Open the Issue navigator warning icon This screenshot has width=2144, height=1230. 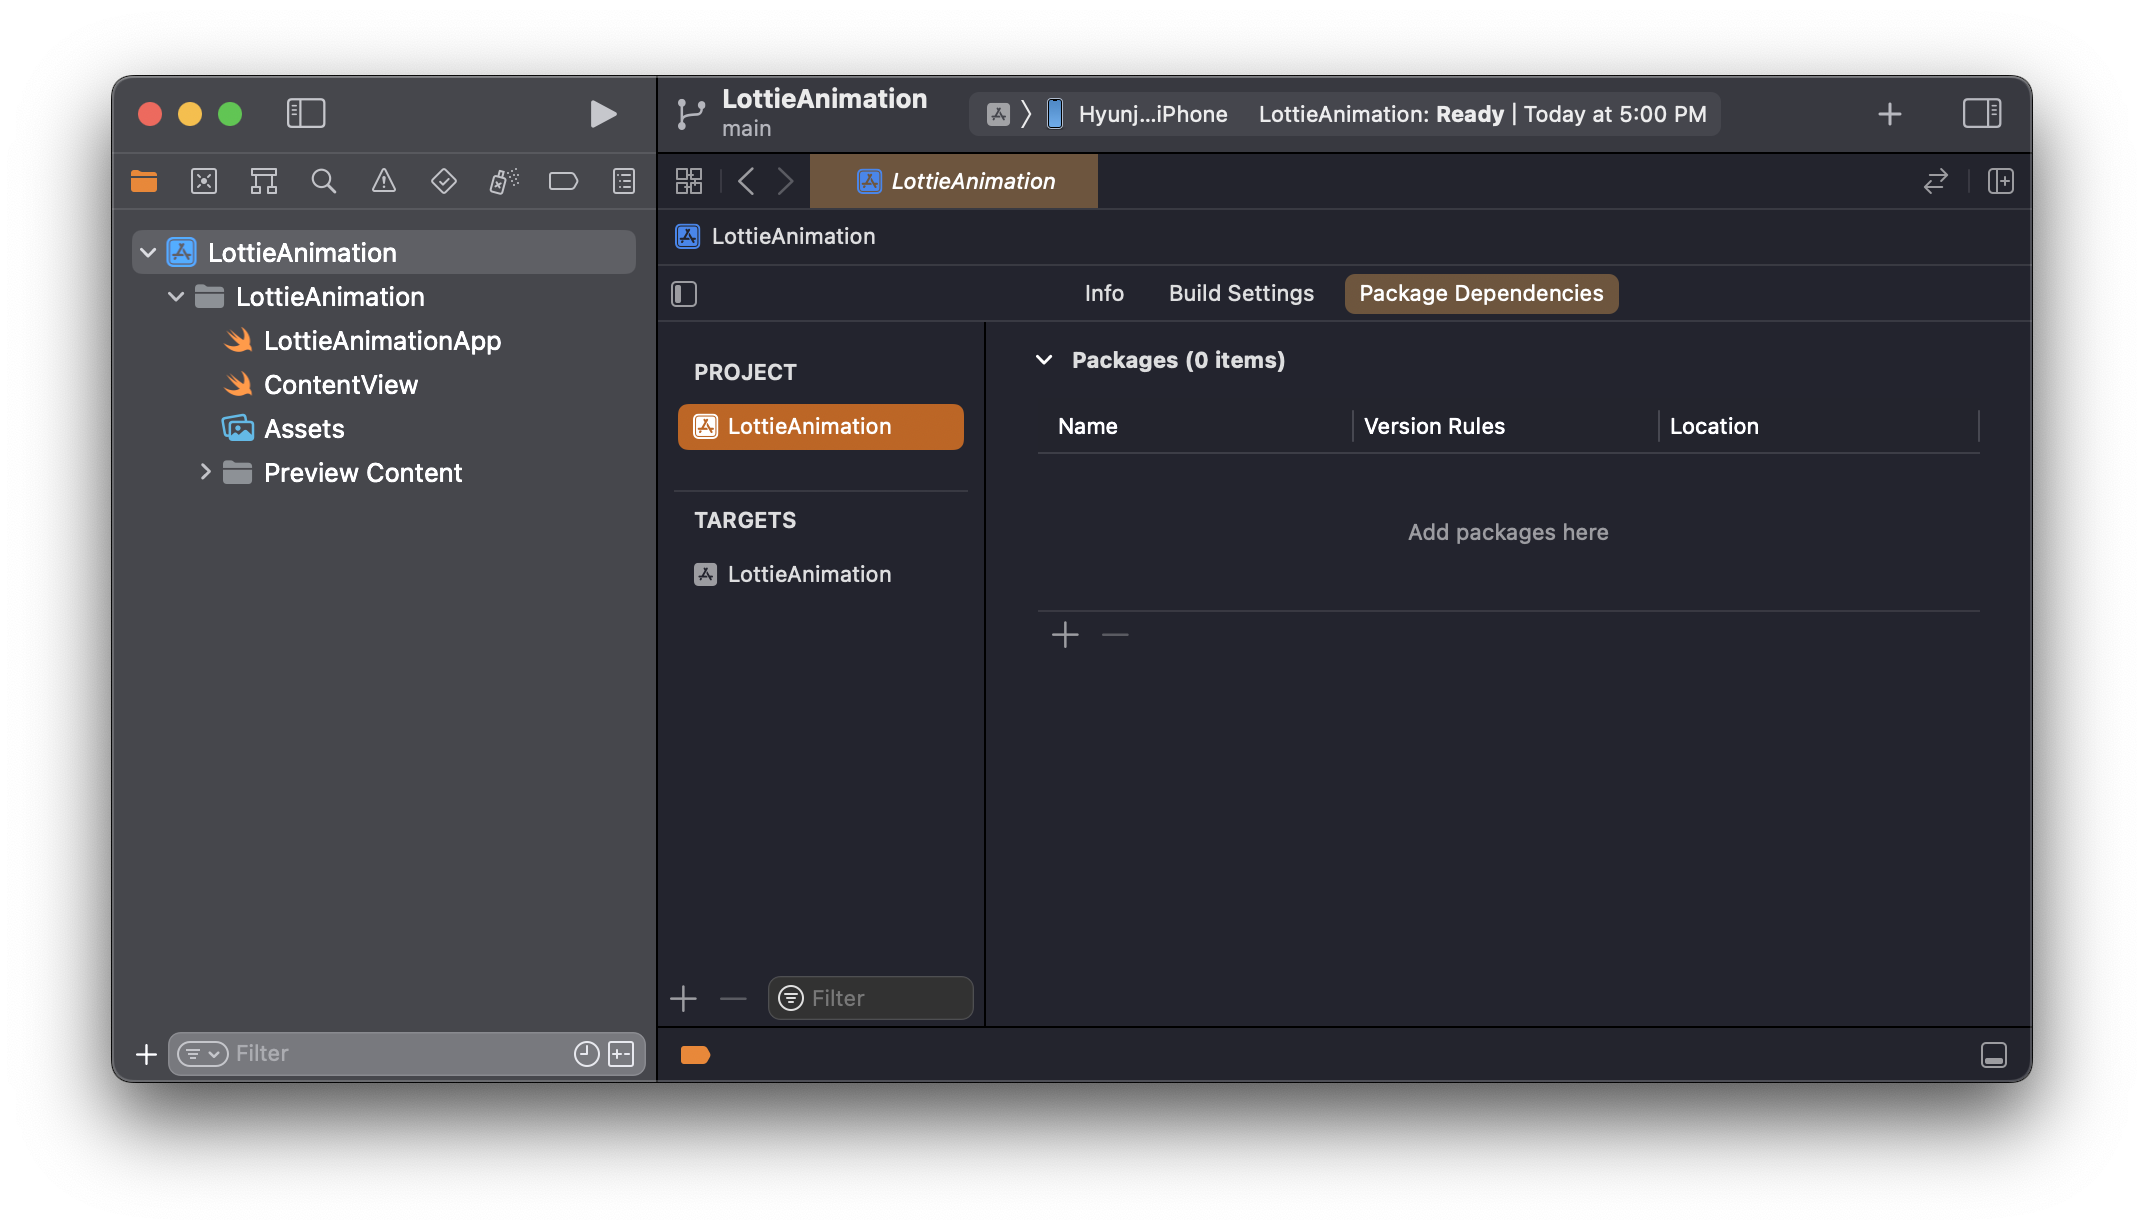384,181
